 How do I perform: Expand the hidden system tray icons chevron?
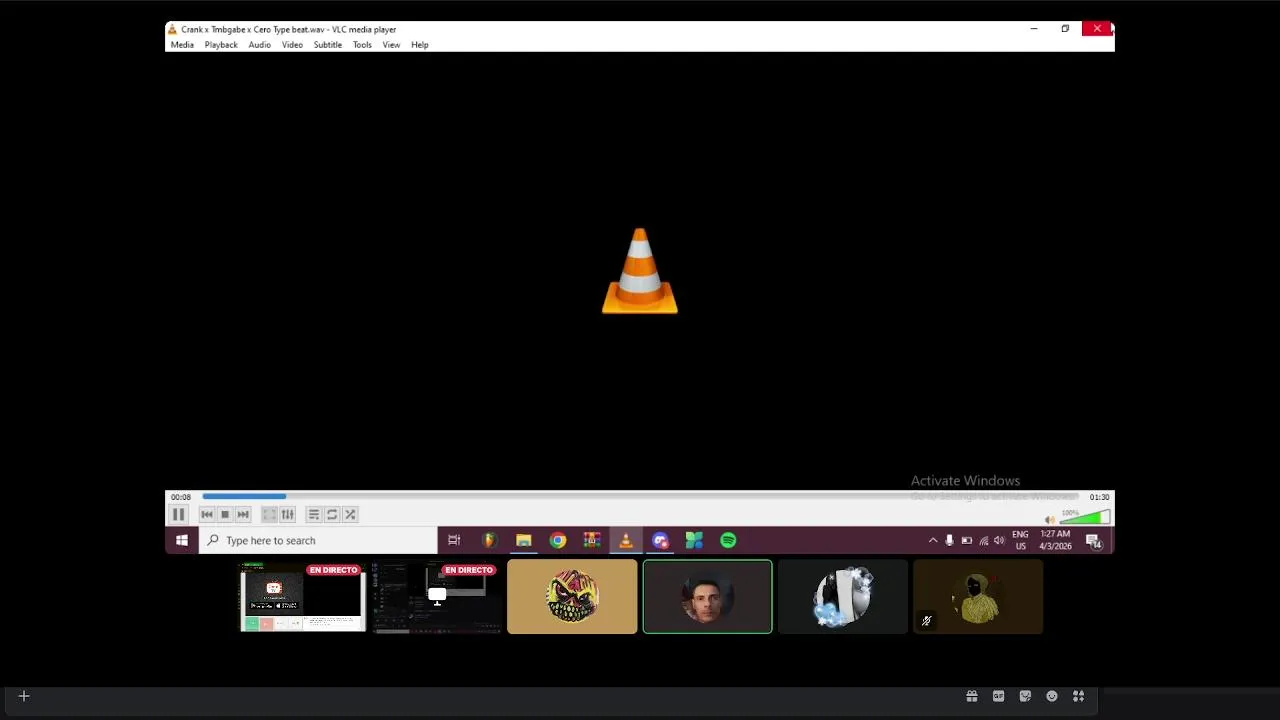(933, 541)
